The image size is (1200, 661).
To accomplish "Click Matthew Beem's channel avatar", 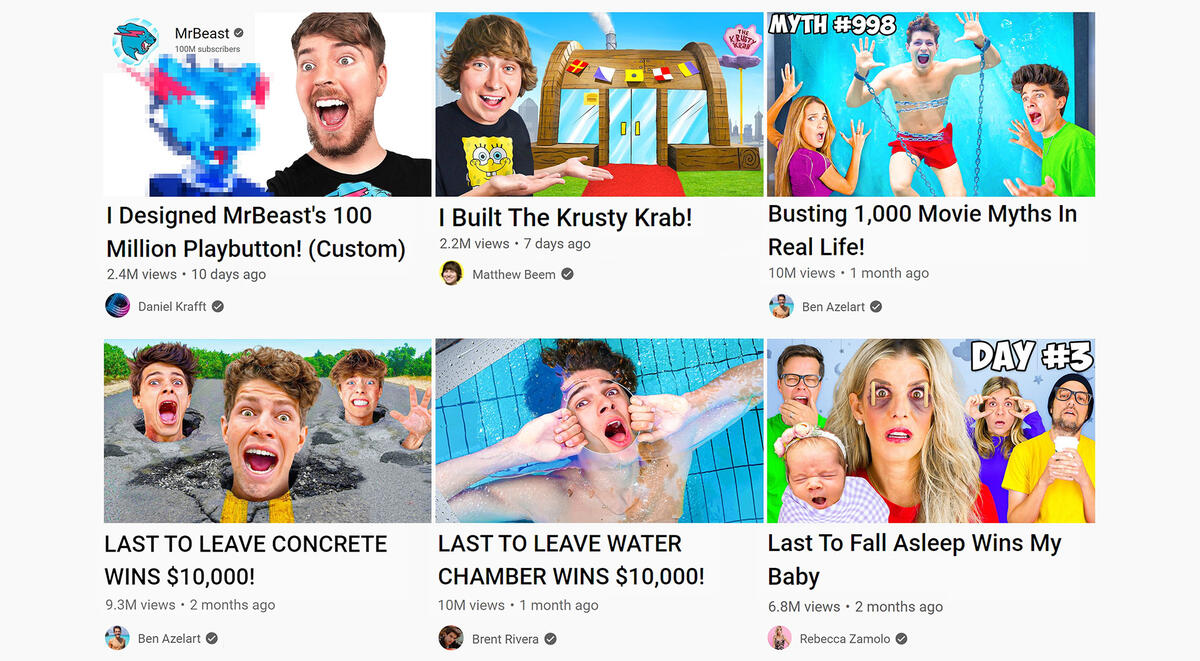I will pyautogui.click(x=452, y=274).
